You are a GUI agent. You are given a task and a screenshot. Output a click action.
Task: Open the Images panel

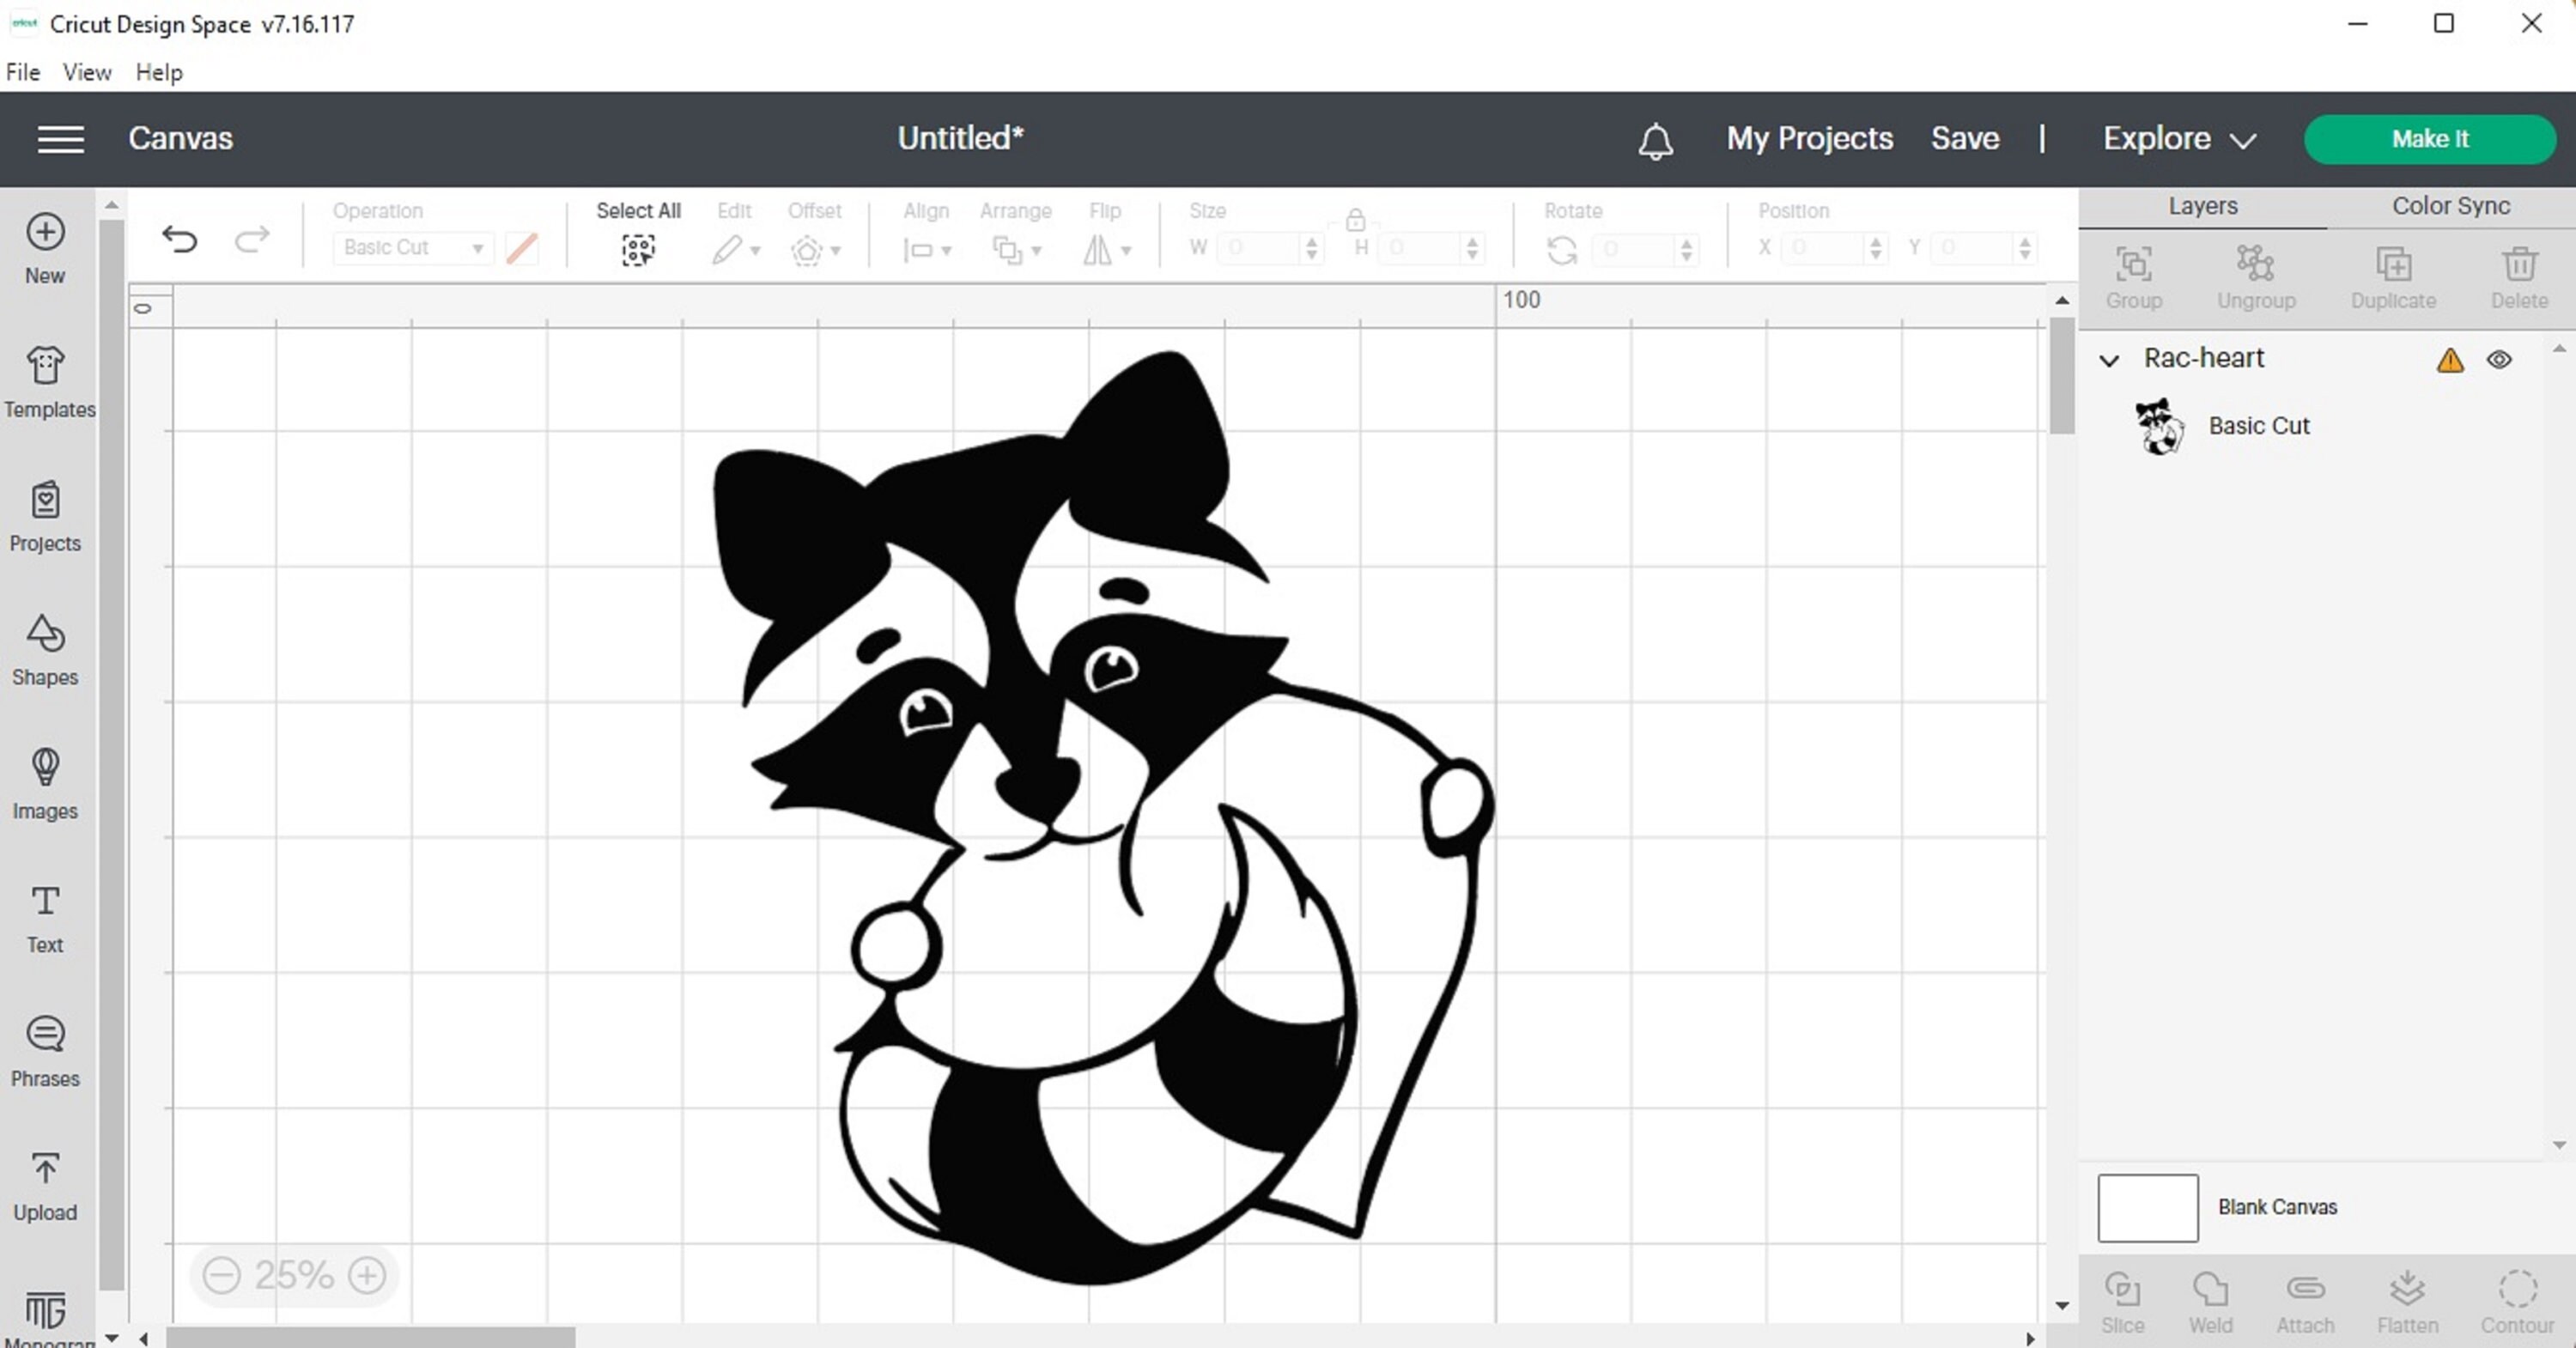pyautogui.click(x=44, y=784)
